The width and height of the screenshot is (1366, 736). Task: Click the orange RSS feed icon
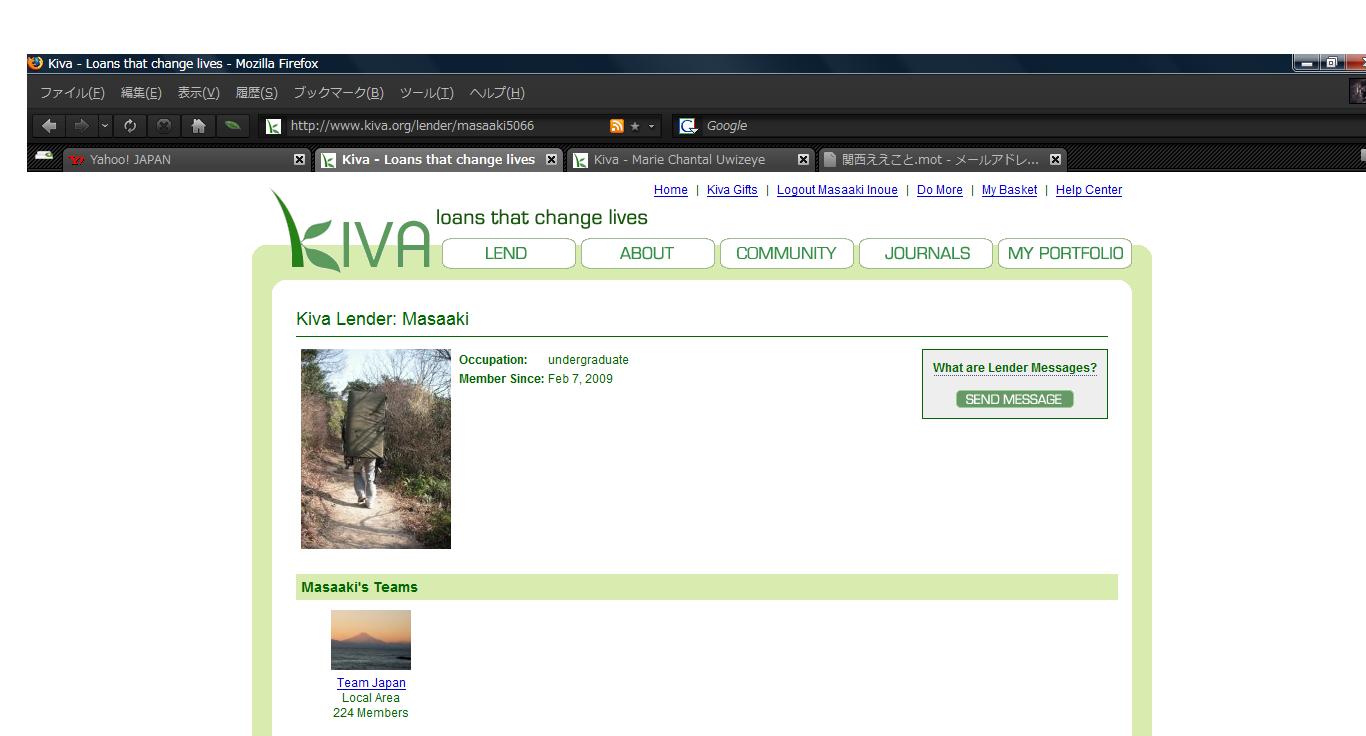pos(617,126)
